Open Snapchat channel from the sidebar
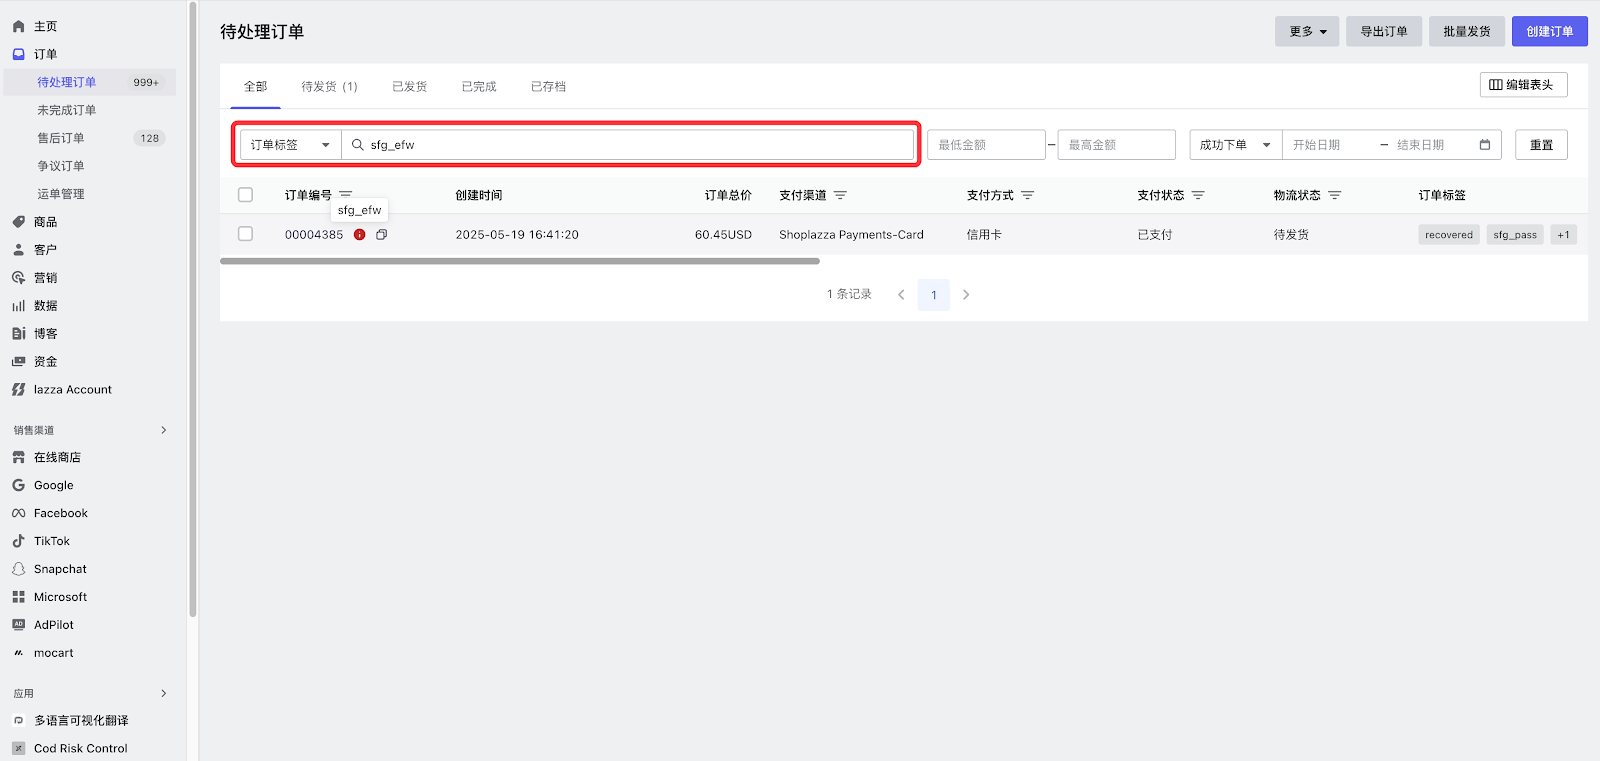The image size is (1600, 761). [60, 569]
